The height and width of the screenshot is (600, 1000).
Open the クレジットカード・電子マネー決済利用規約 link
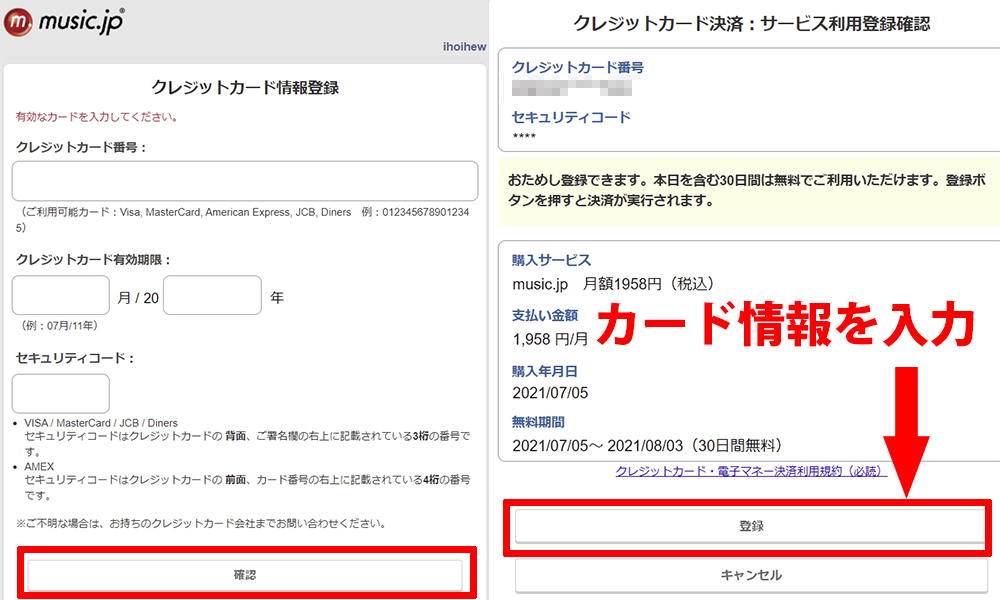(x=751, y=471)
